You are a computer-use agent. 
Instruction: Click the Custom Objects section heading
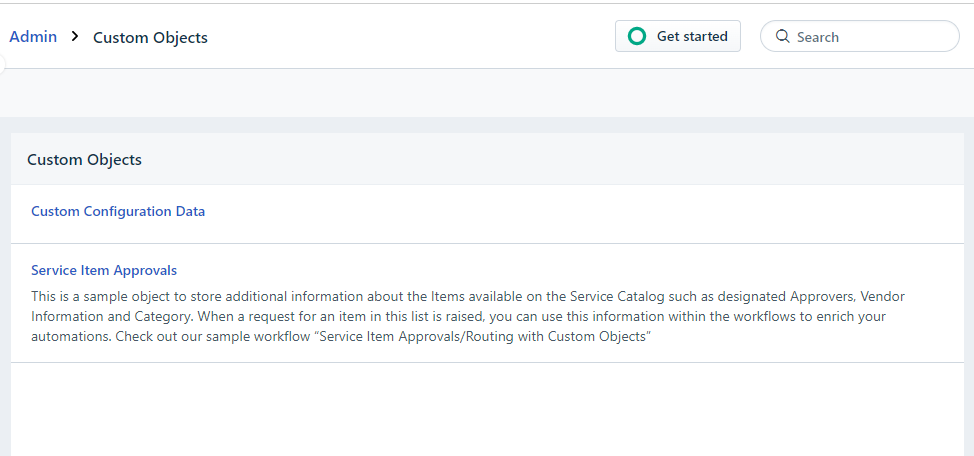coord(84,160)
